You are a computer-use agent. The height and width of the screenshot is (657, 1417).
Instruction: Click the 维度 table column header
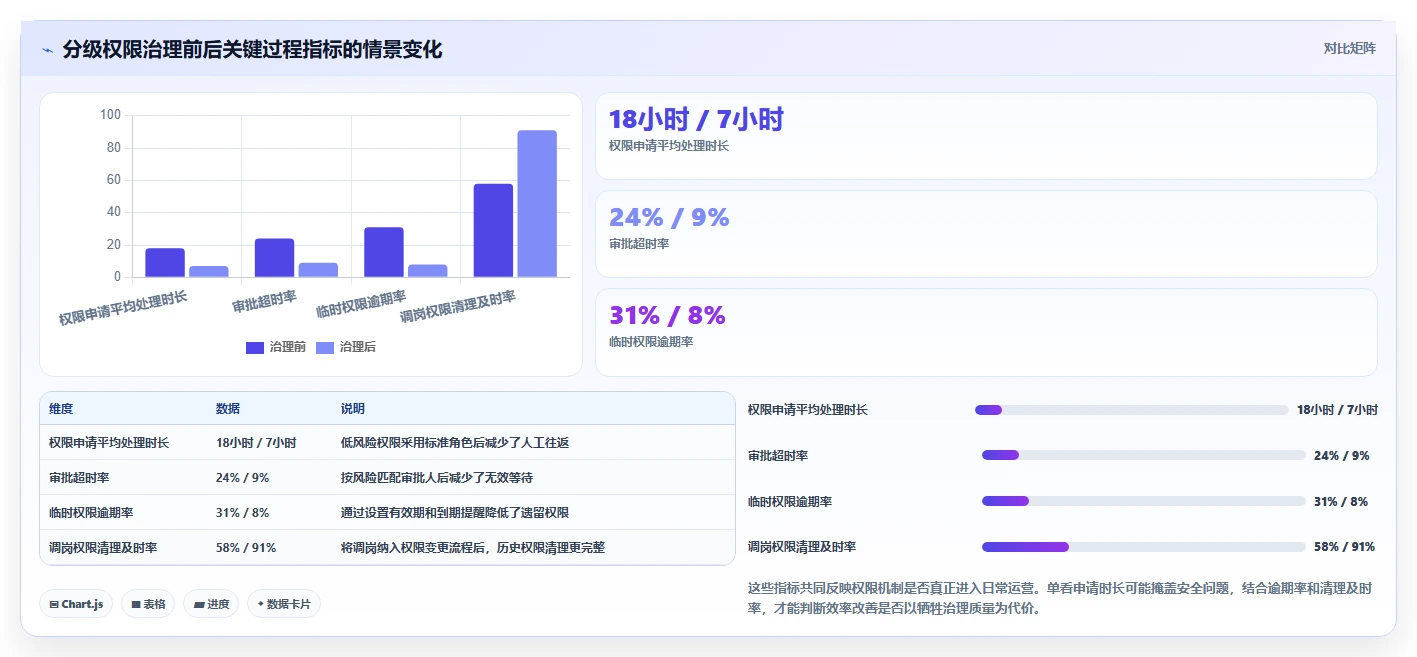[61, 409]
